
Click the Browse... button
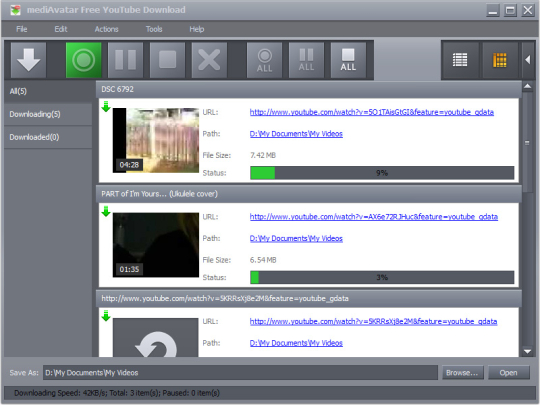(463, 373)
